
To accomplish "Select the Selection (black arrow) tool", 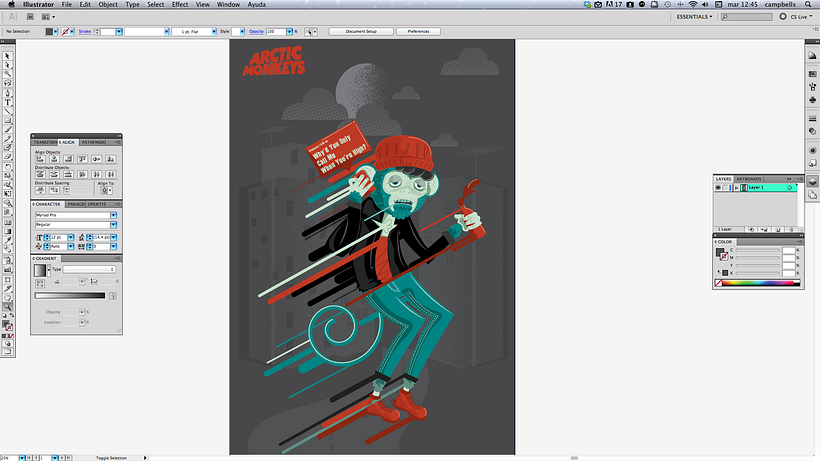I will coord(7,56).
